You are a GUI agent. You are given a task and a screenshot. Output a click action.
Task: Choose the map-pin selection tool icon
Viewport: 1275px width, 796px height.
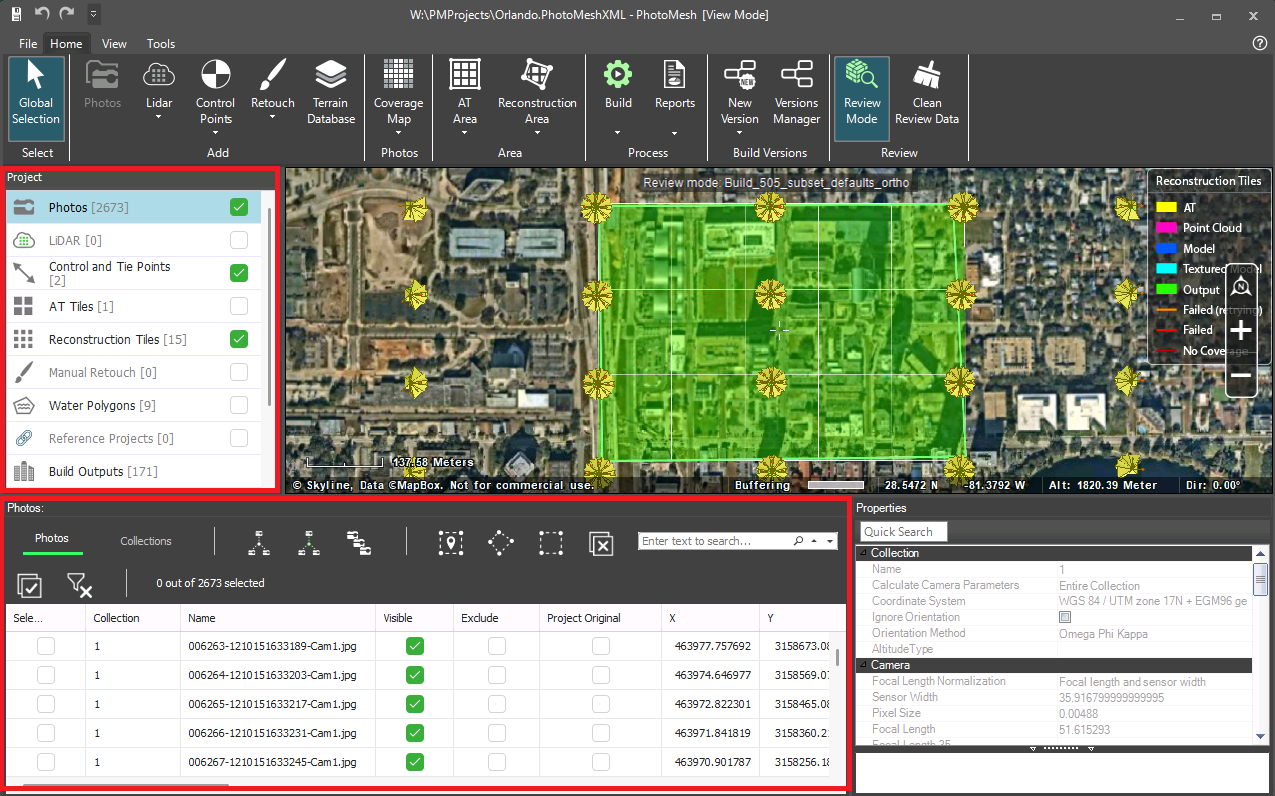tap(451, 542)
